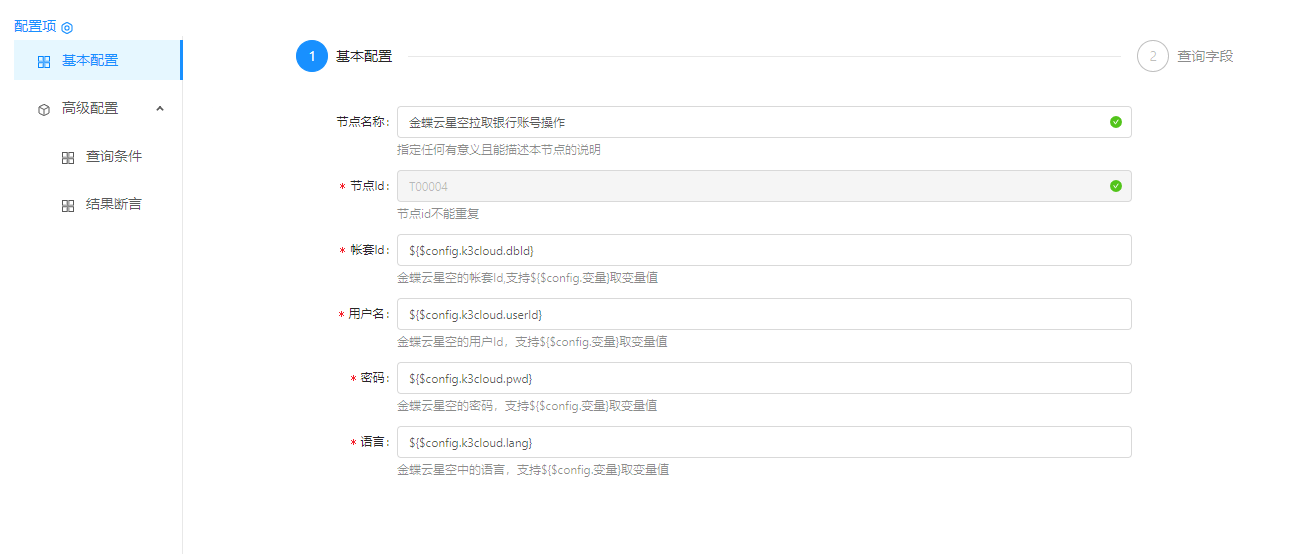Click the step 1 circle icon
This screenshot has height=554, width=1297.
(x=312, y=57)
